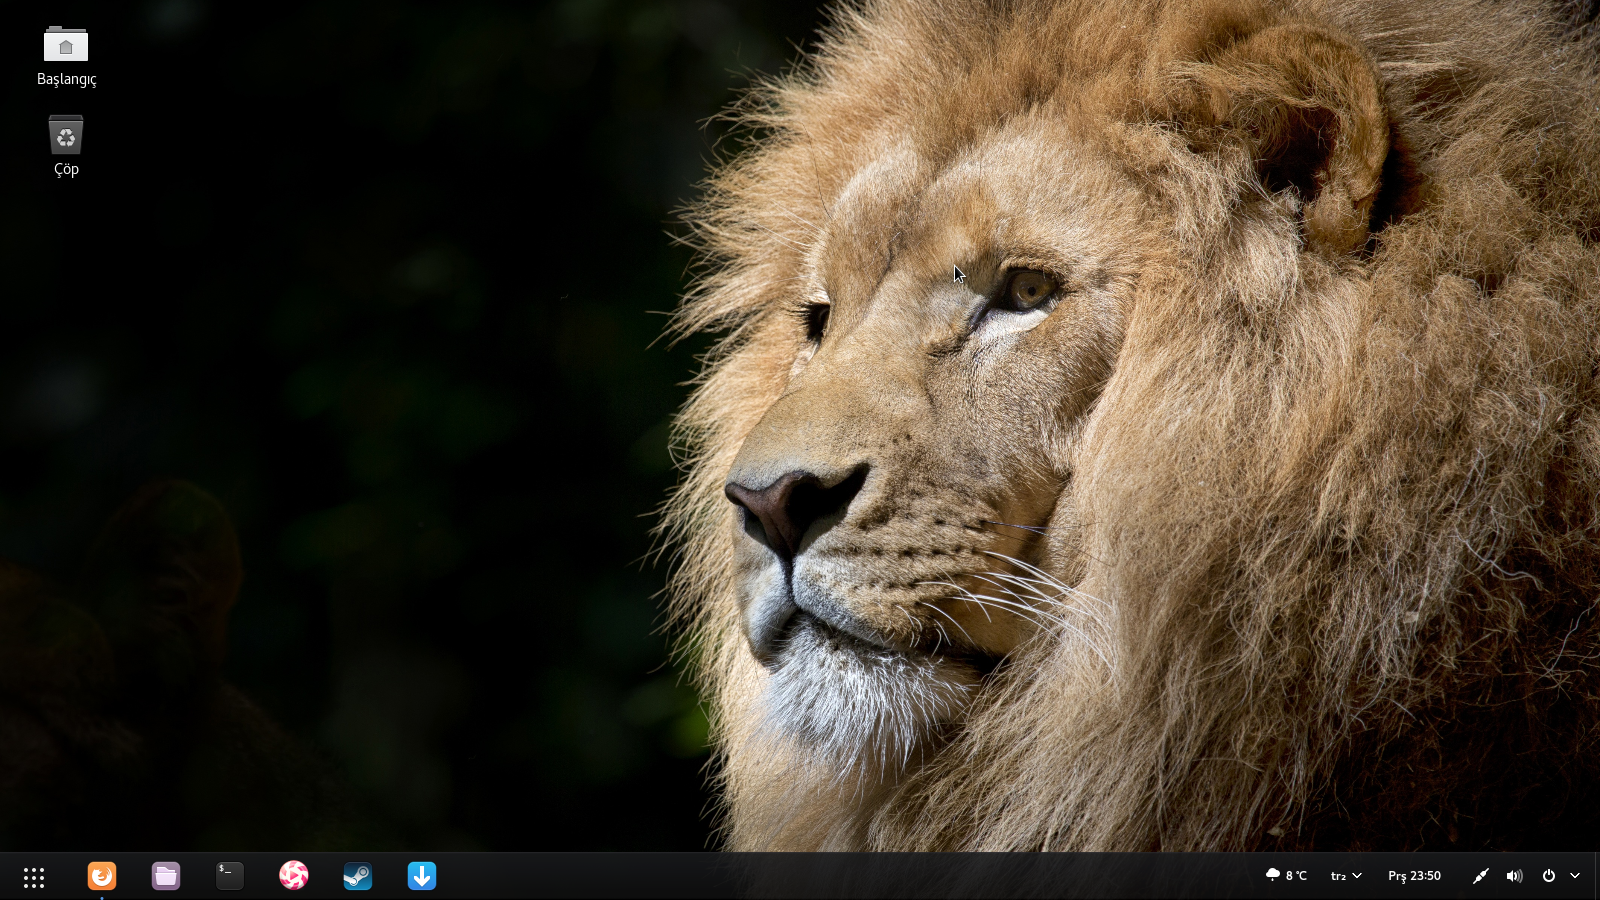Open the volume speaker tray icon
Screen dimensions: 1600x900
(x=1514, y=876)
